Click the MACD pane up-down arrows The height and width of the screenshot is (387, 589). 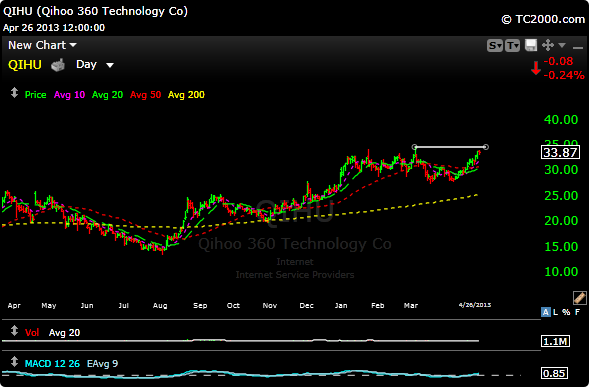[x=14, y=362]
